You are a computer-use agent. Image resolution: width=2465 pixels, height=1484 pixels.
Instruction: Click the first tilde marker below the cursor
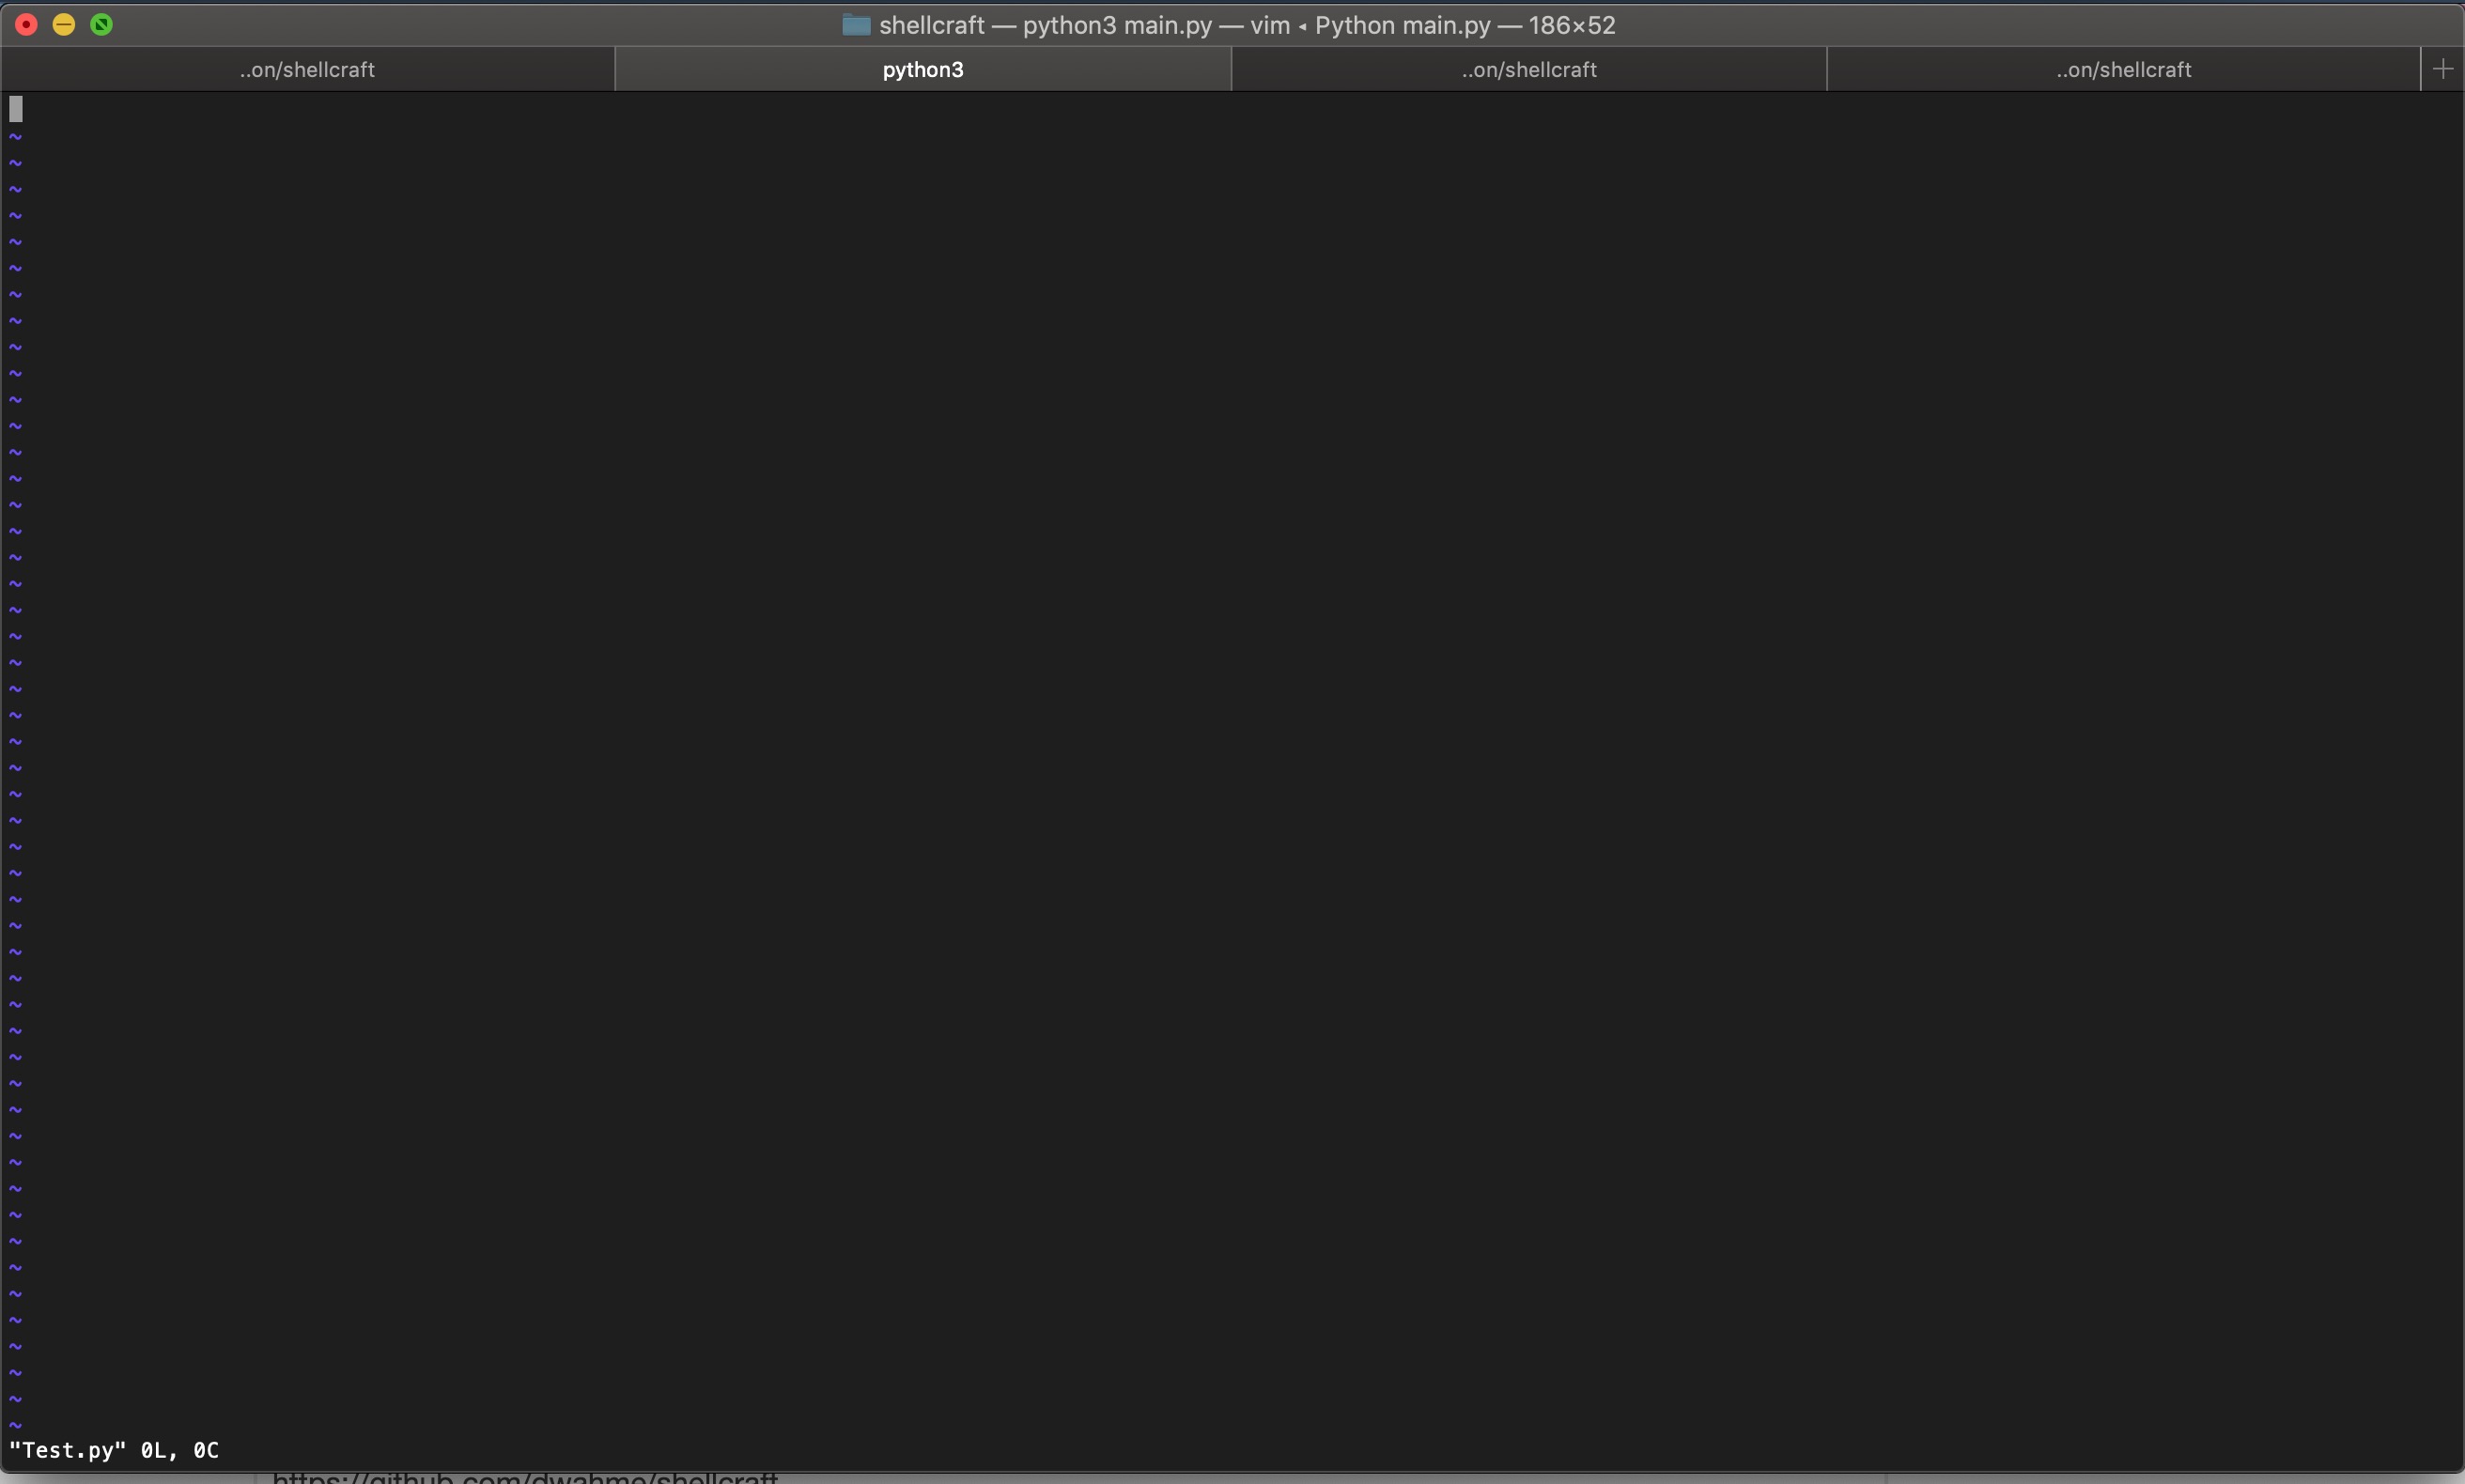pyautogui.click(x=15, y=136)
